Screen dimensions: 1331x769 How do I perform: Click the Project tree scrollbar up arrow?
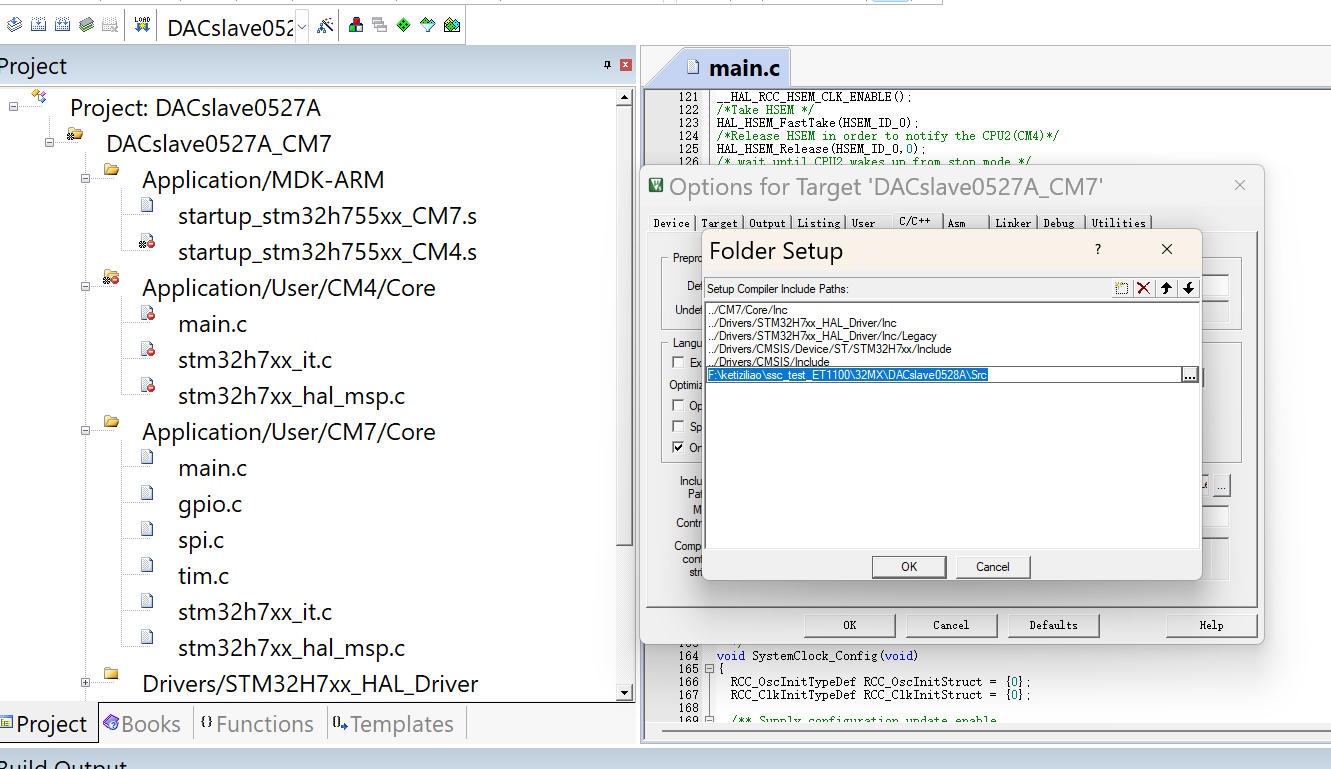[x=625, y=97]
